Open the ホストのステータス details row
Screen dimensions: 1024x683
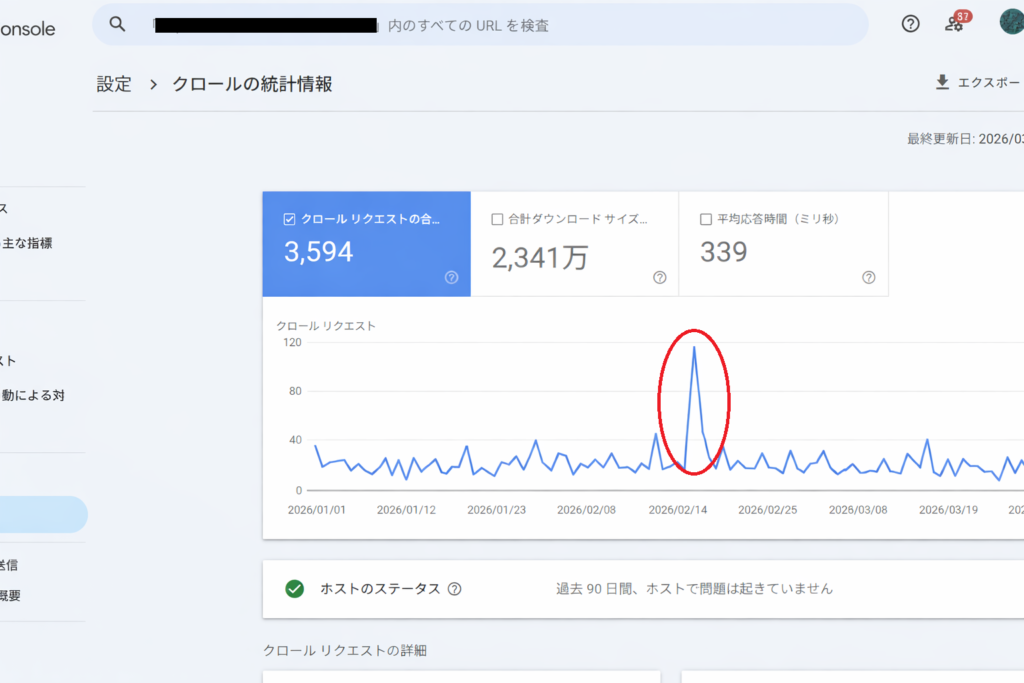(640, 589)
